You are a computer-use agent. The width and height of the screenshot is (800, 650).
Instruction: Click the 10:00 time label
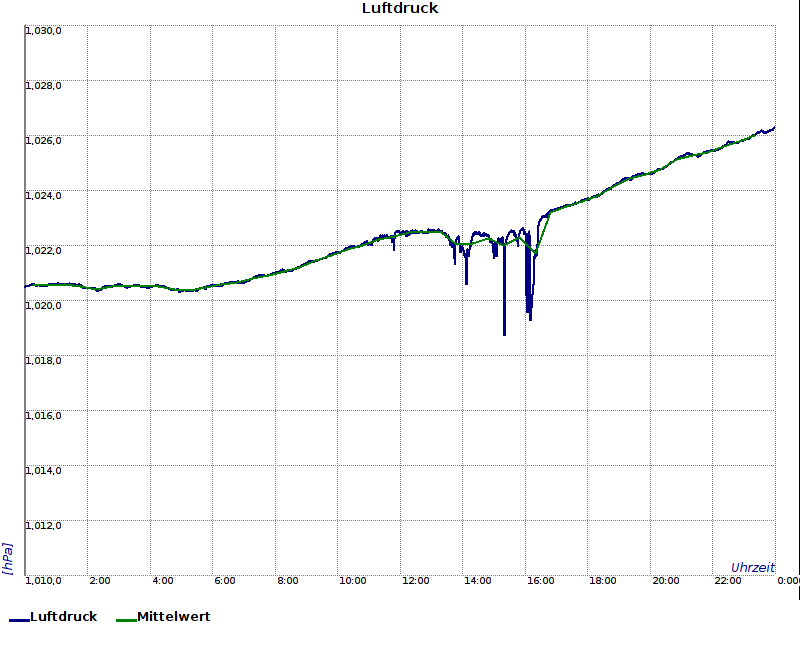(353, 581)
